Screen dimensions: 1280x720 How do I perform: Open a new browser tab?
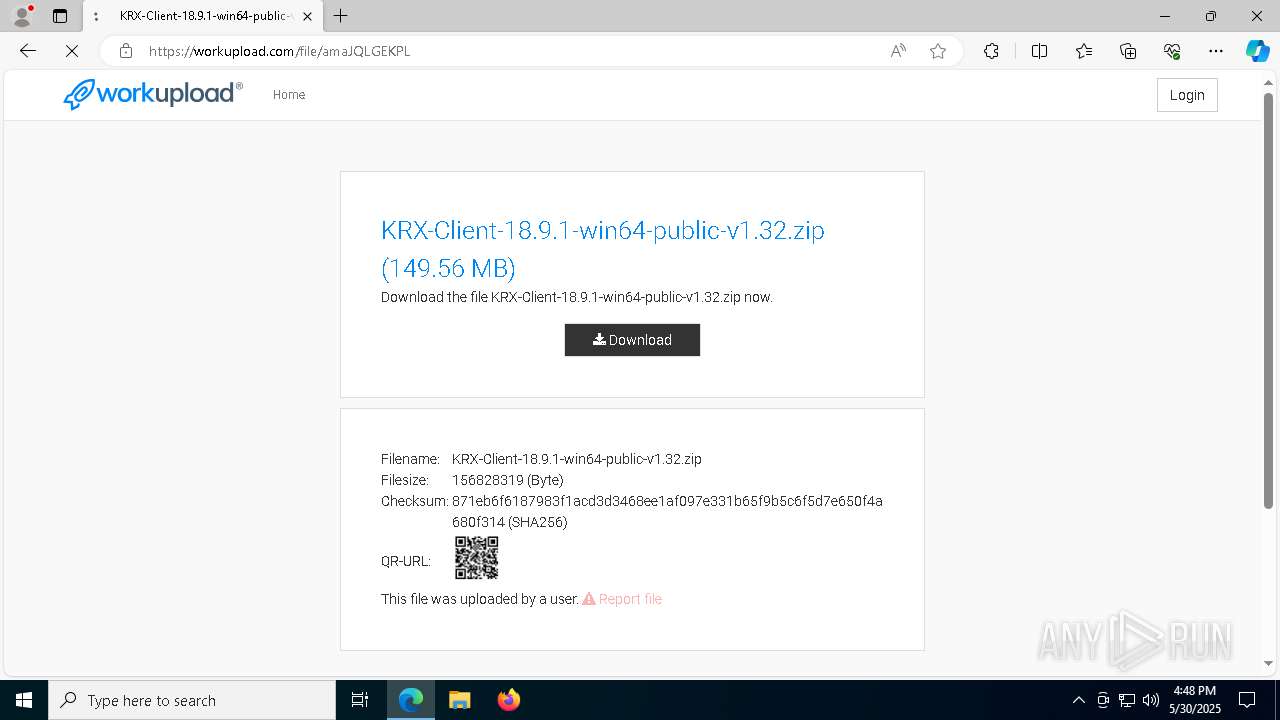(x=340, y=16)
